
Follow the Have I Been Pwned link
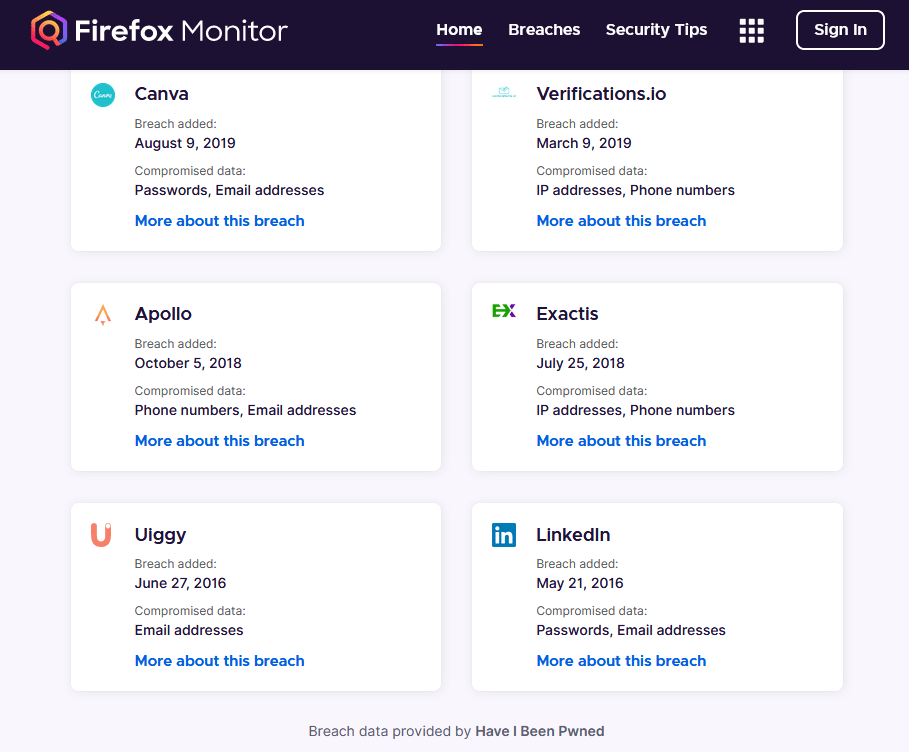click(x=540, y=731)
